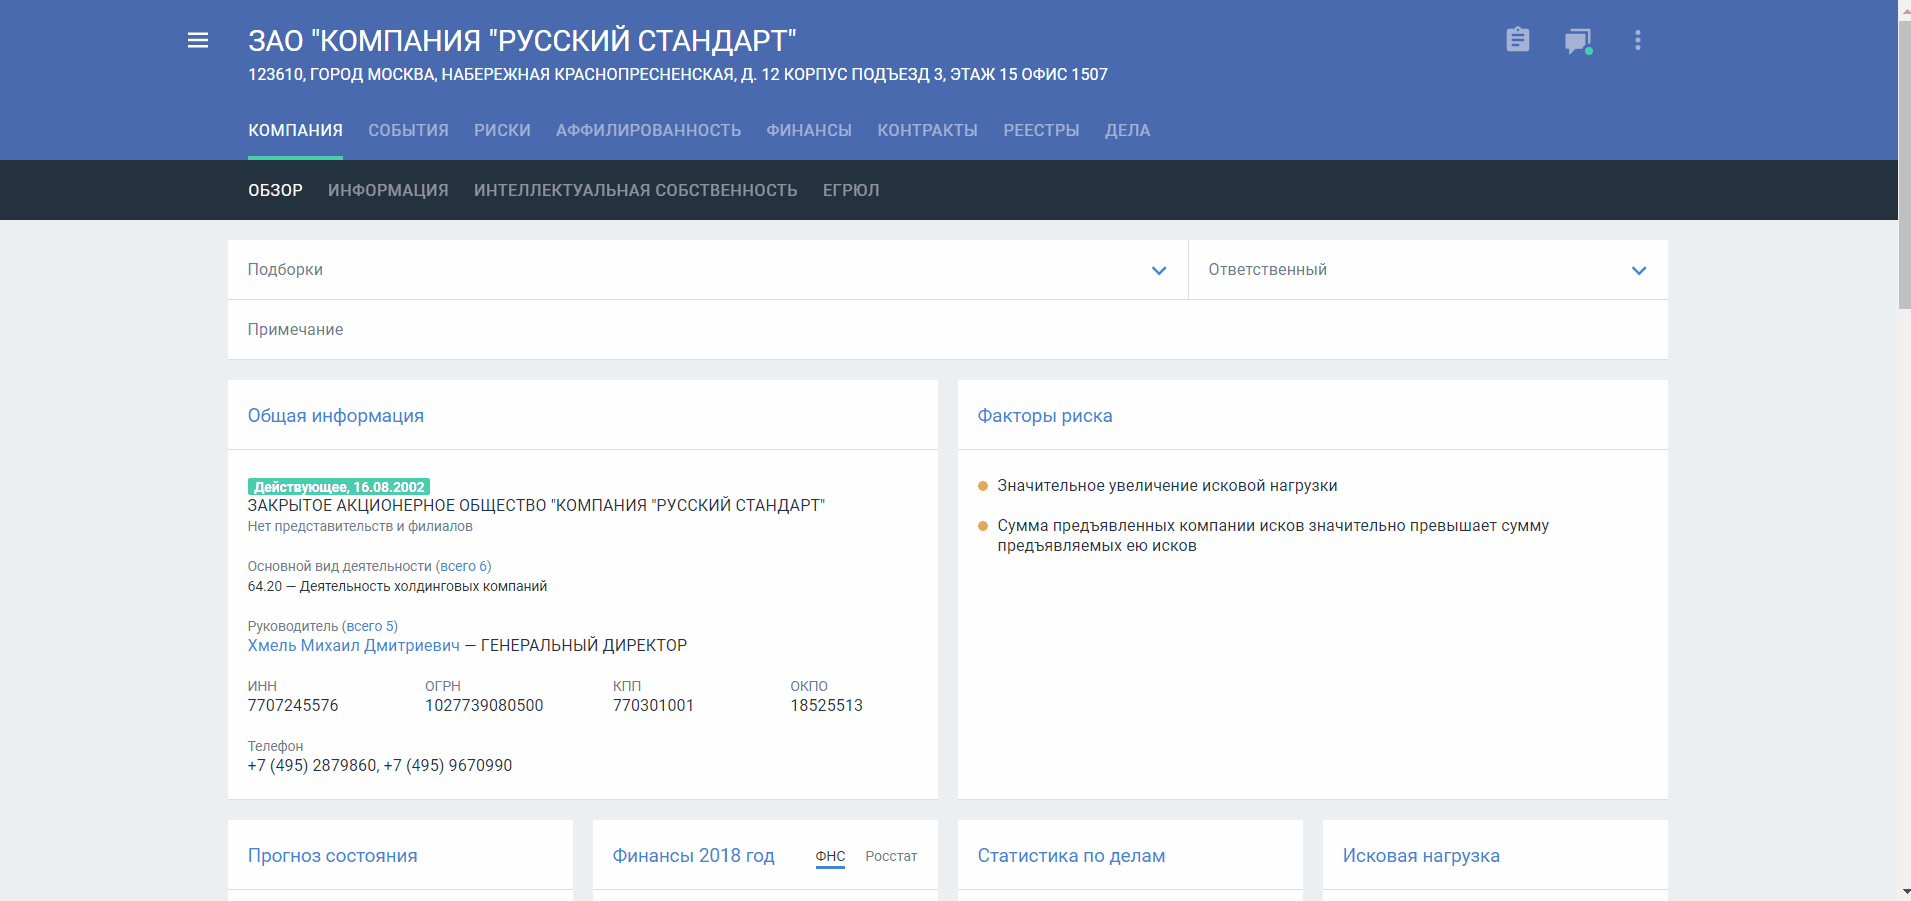Open the Общая информация heading link
This screenshot has width=1911, height=901.
click(336, 416)
